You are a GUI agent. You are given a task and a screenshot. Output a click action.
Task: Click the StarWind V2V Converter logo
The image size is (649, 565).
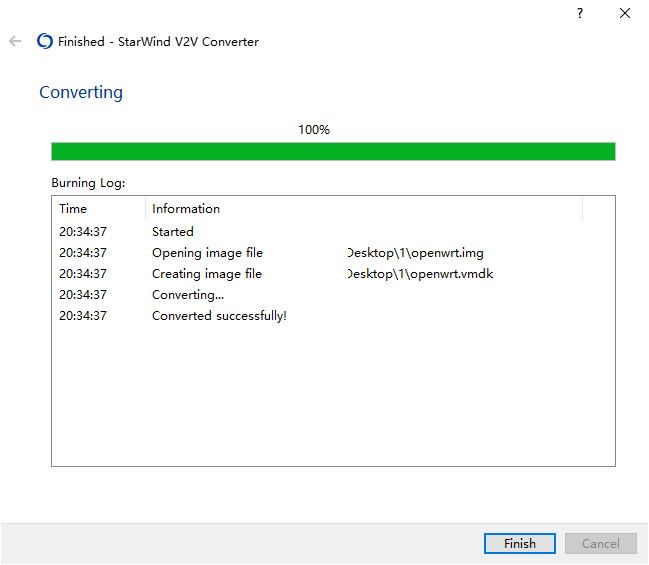point(45,41)
